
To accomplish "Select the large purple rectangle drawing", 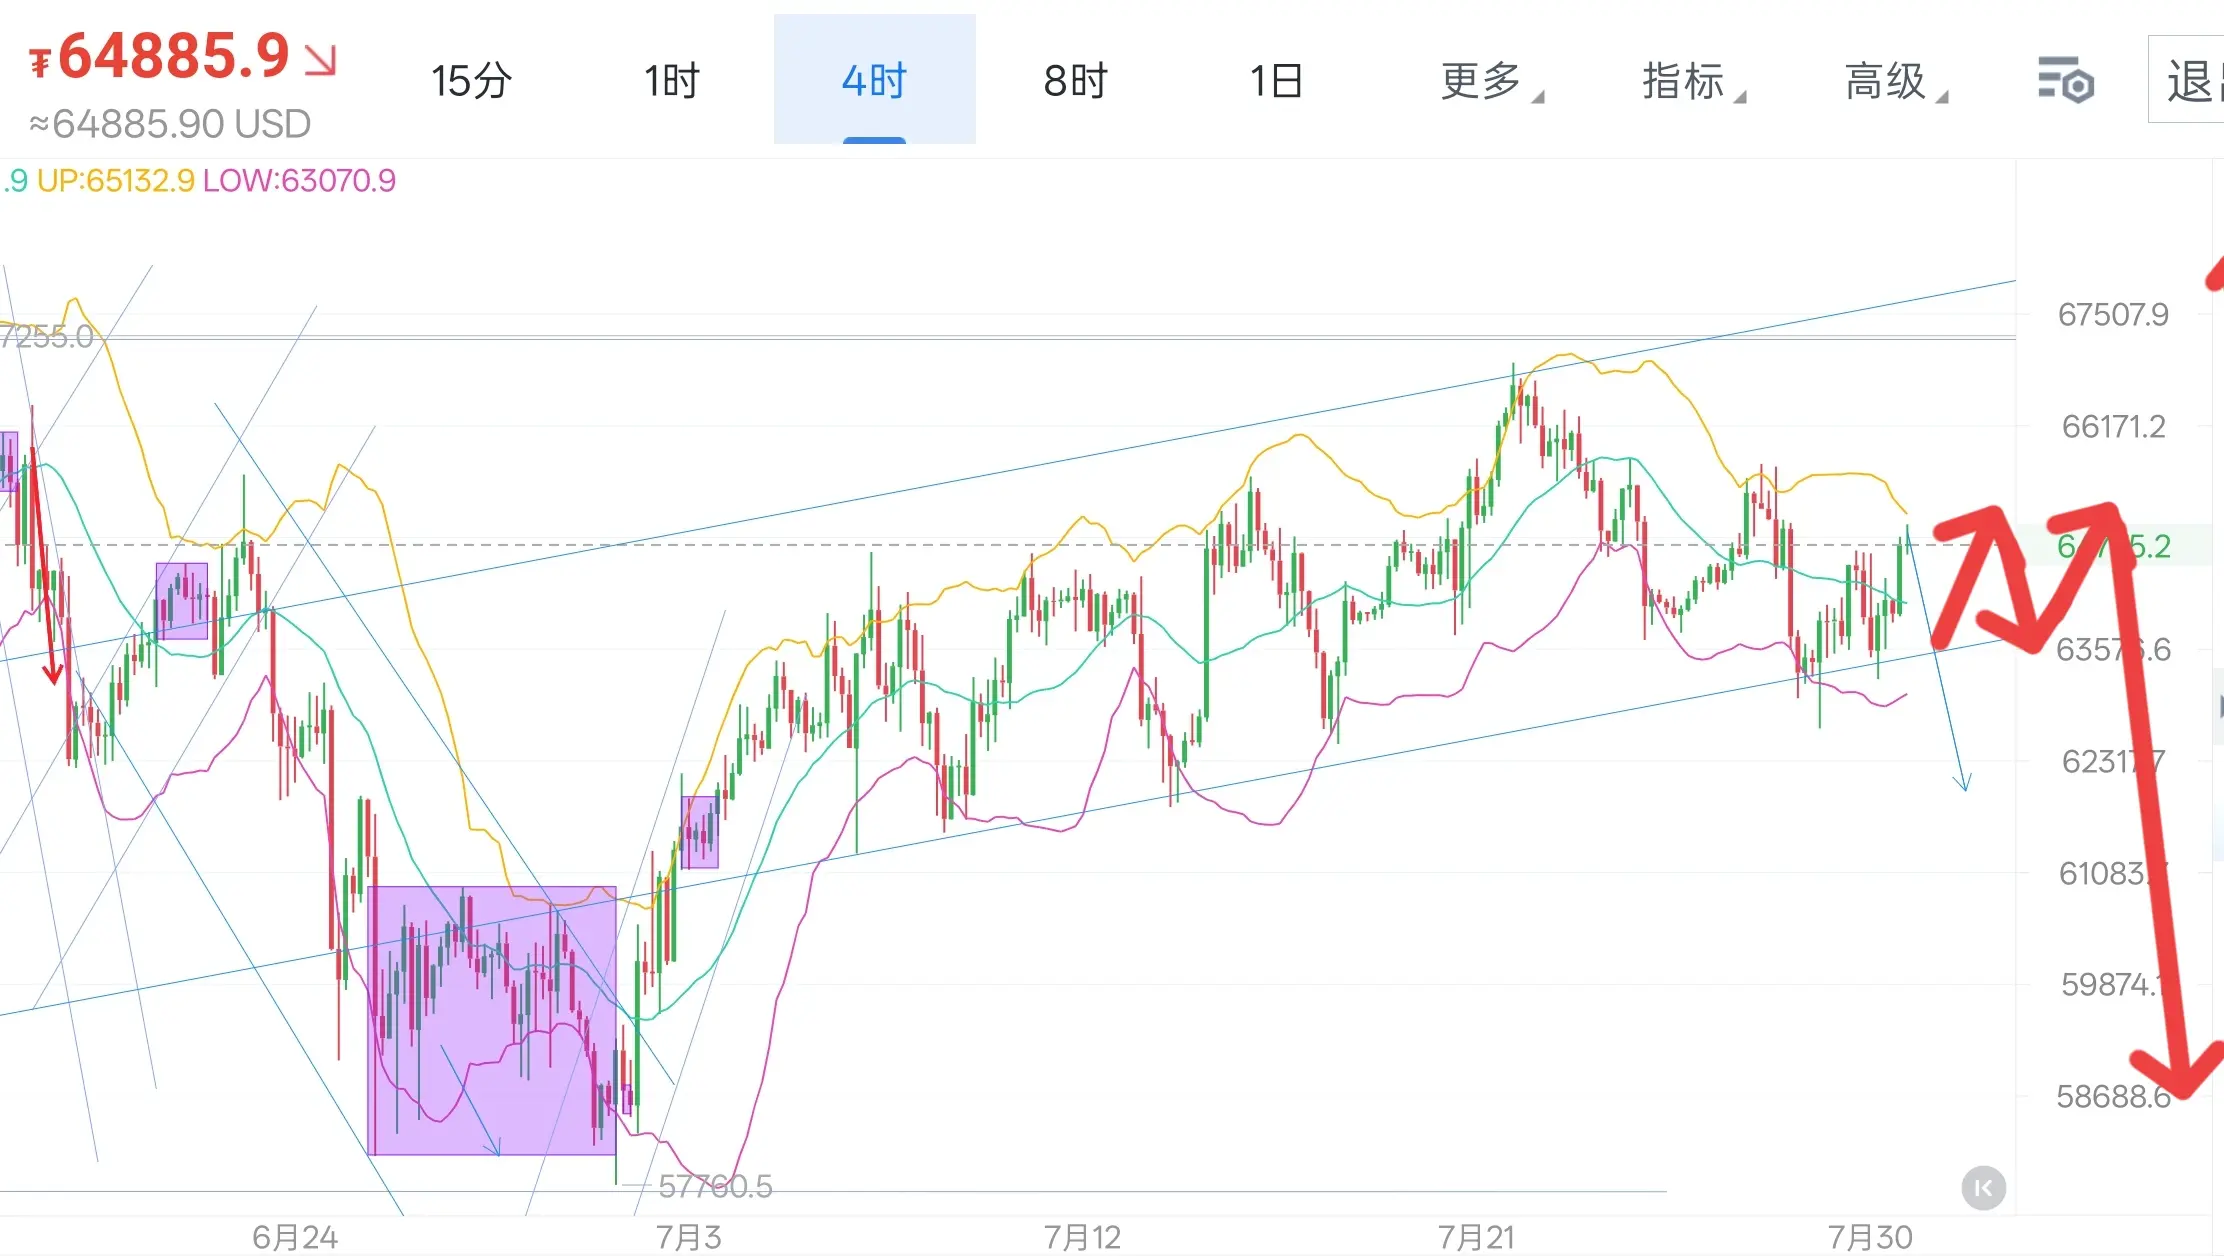I will [492, 1020].
